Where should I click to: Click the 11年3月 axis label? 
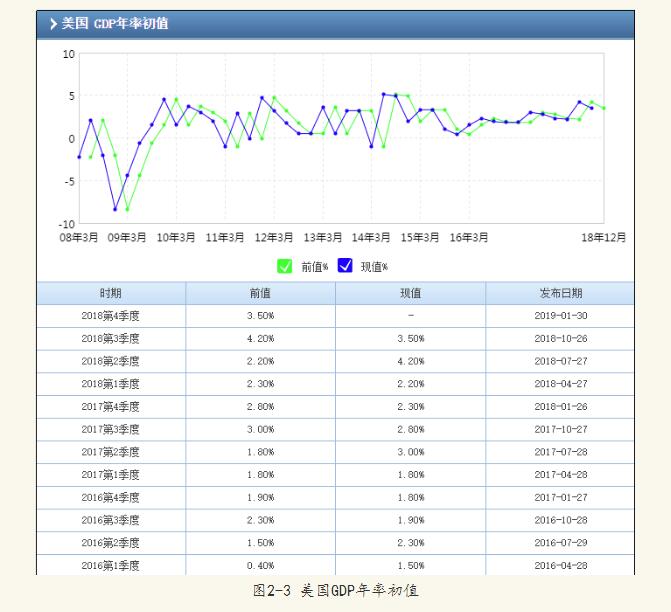coord(225,237)
